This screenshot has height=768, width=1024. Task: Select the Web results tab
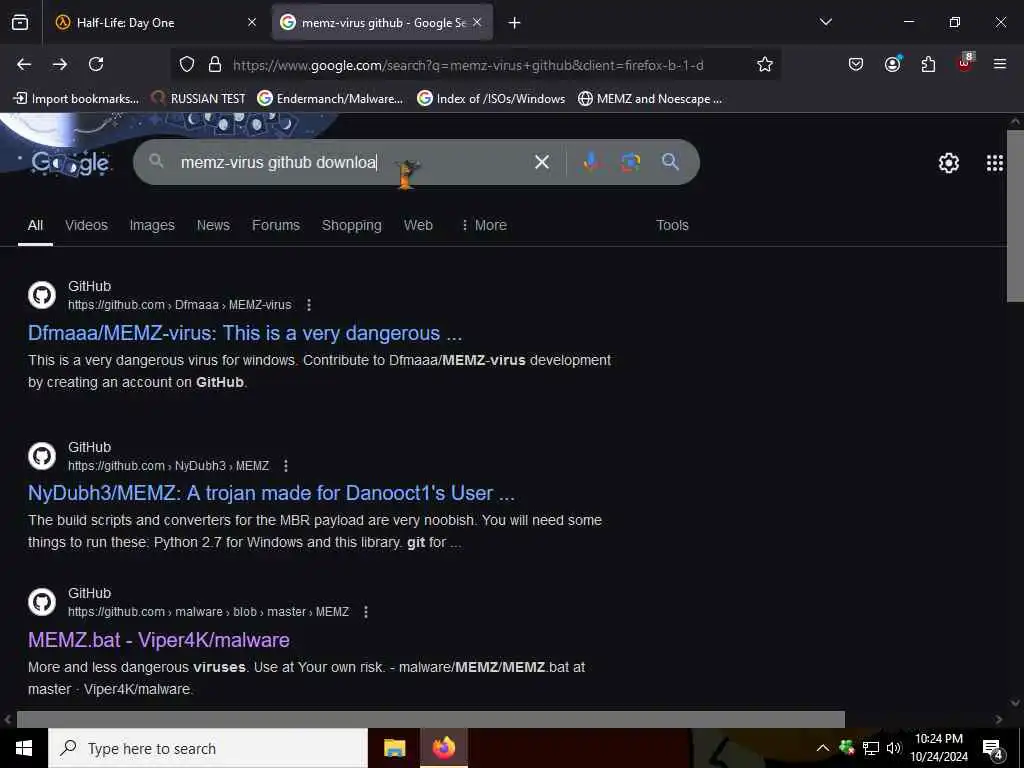pyautogui.click(x=418, y=225)
